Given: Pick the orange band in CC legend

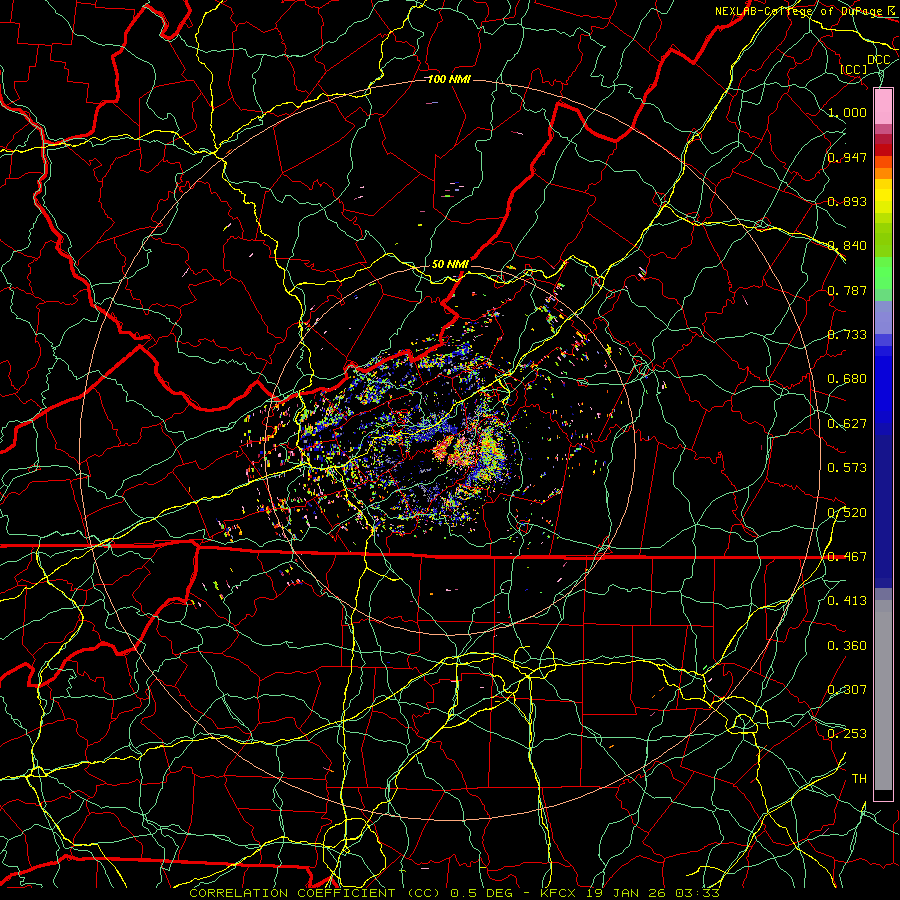Looking at the screenshot, I should tap(883, 173).
